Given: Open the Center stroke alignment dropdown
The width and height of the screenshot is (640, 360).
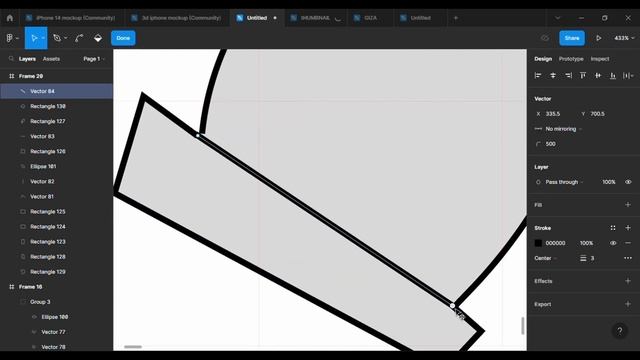Looking at the screenshot, I should click(x=546, y=258).
